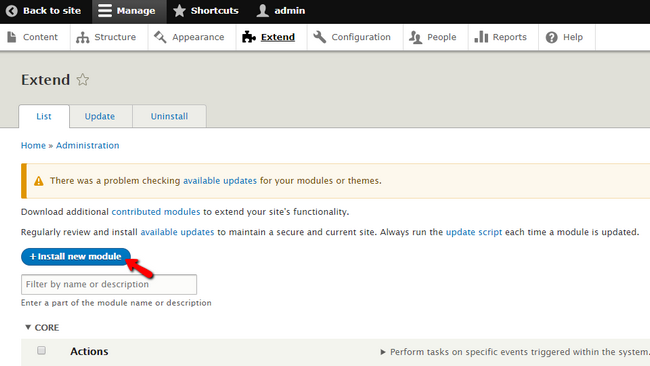
Task: Follow the Administration breadcrumb link
Action: 87,145
